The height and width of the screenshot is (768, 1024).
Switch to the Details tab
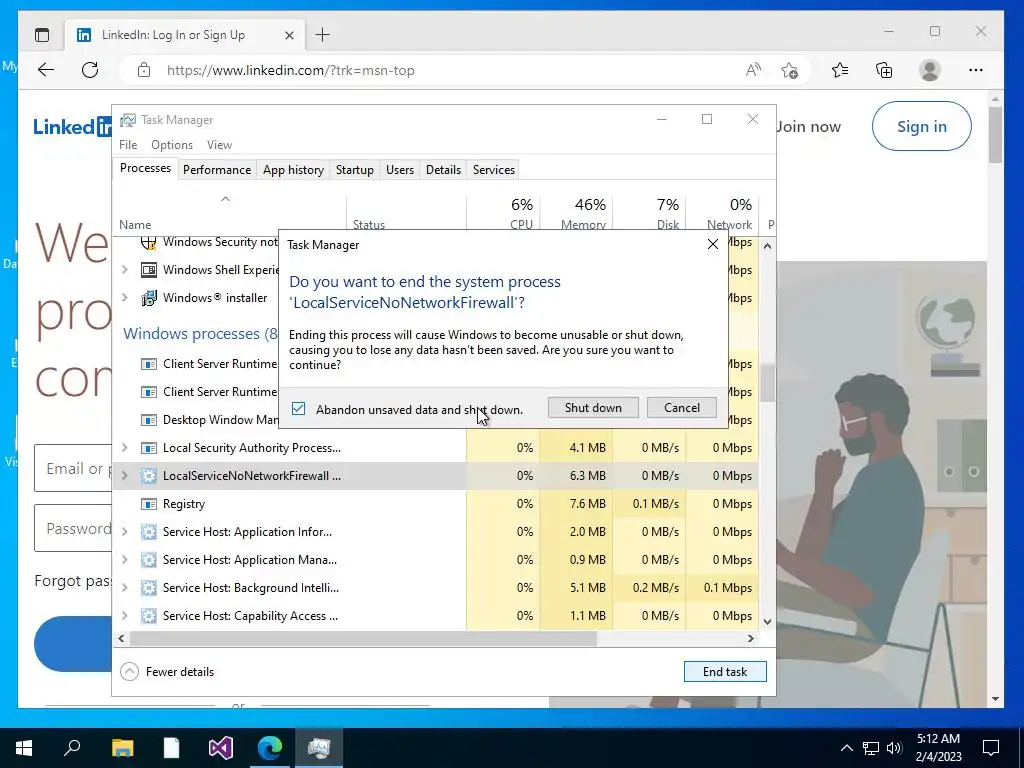[443, 170]
